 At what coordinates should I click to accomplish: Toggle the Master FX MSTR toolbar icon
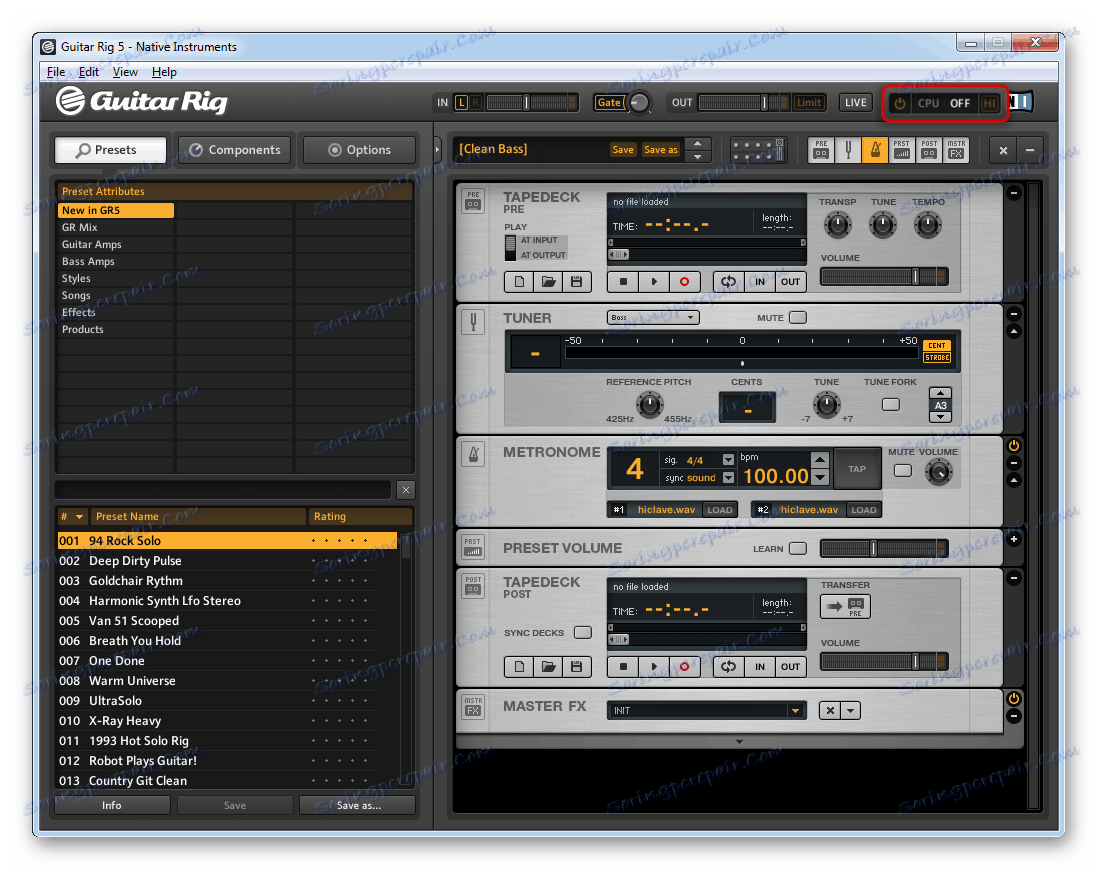point(957,150)
